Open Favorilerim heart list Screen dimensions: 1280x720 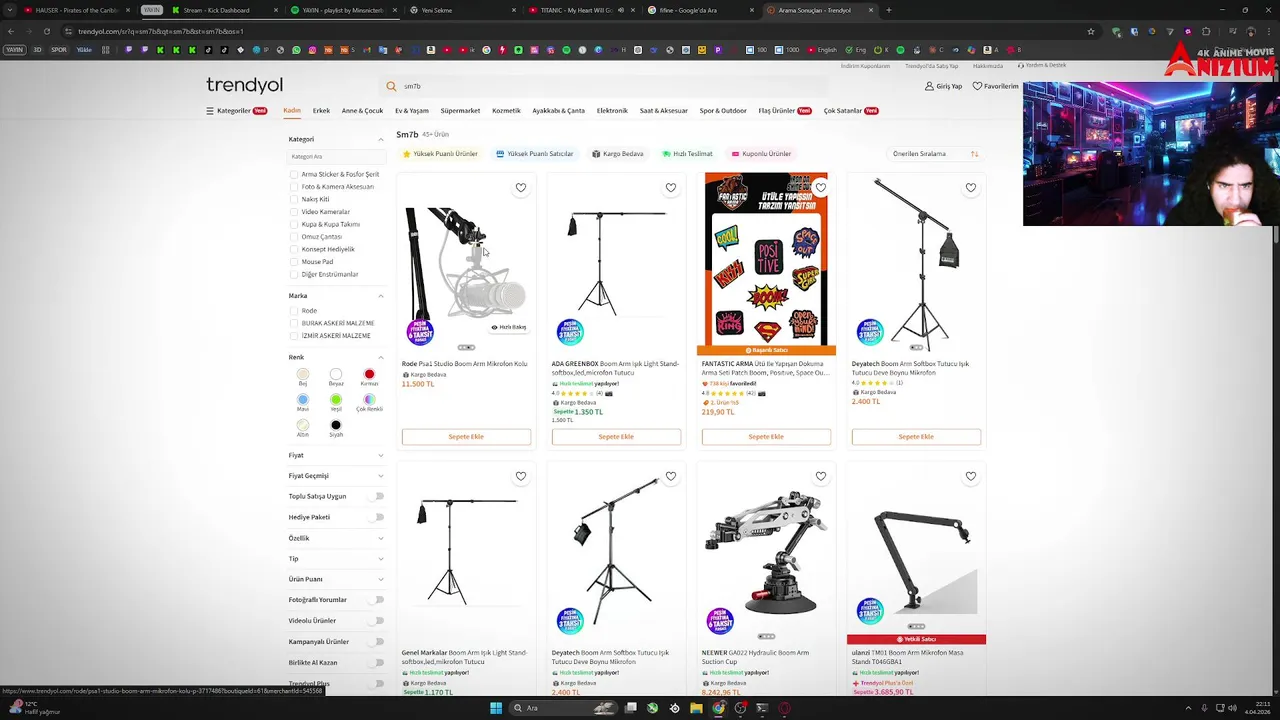(996, 86)
